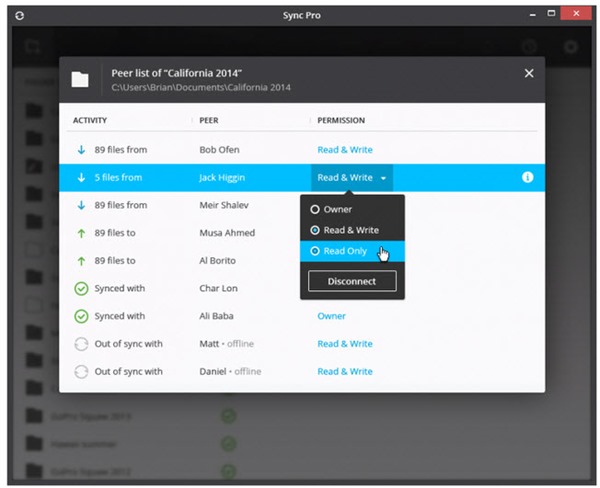Select peer name Jack Higgin
The width and height of the screenshot is (600, 488).
tap(222, 178)
